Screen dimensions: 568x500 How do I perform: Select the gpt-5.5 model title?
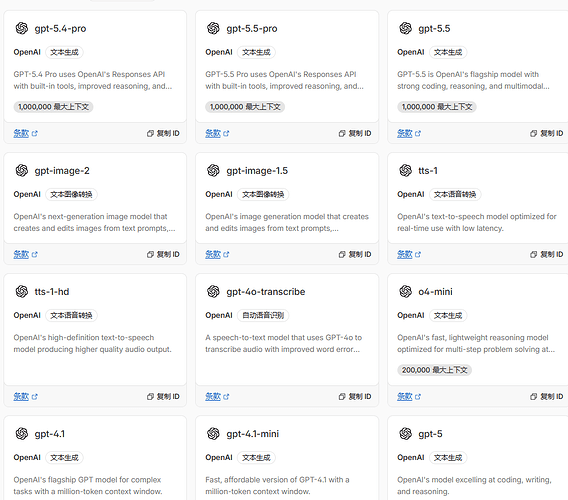(434, 29)
